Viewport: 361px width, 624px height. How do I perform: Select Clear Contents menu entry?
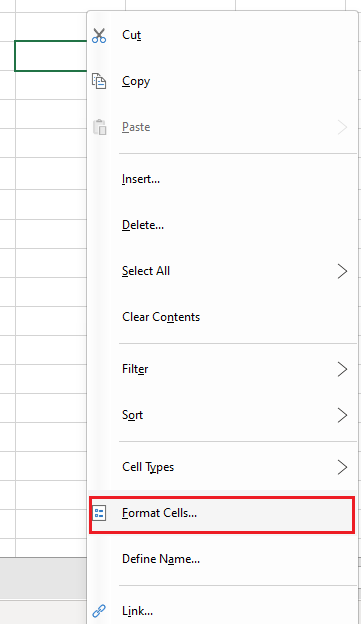[222, 317]
